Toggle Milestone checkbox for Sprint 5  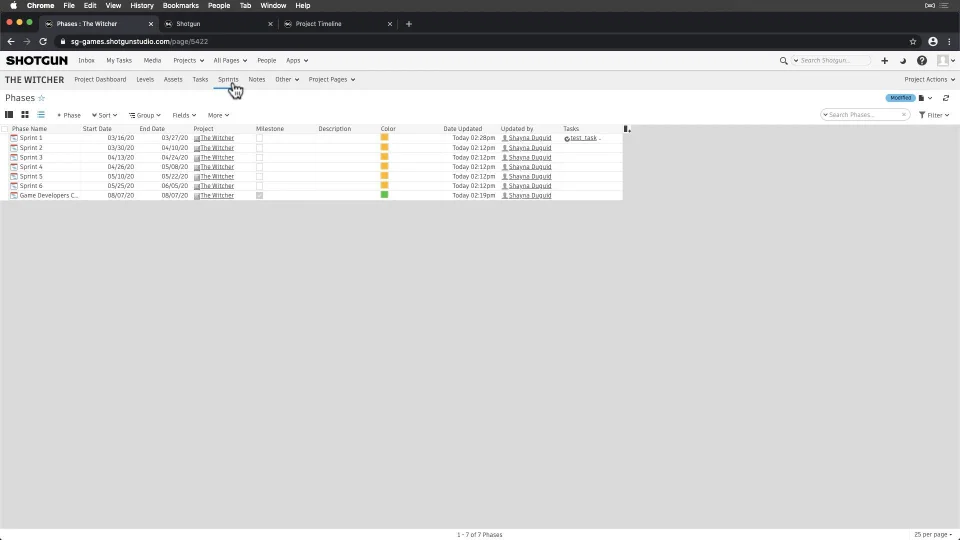pos(260,176)
